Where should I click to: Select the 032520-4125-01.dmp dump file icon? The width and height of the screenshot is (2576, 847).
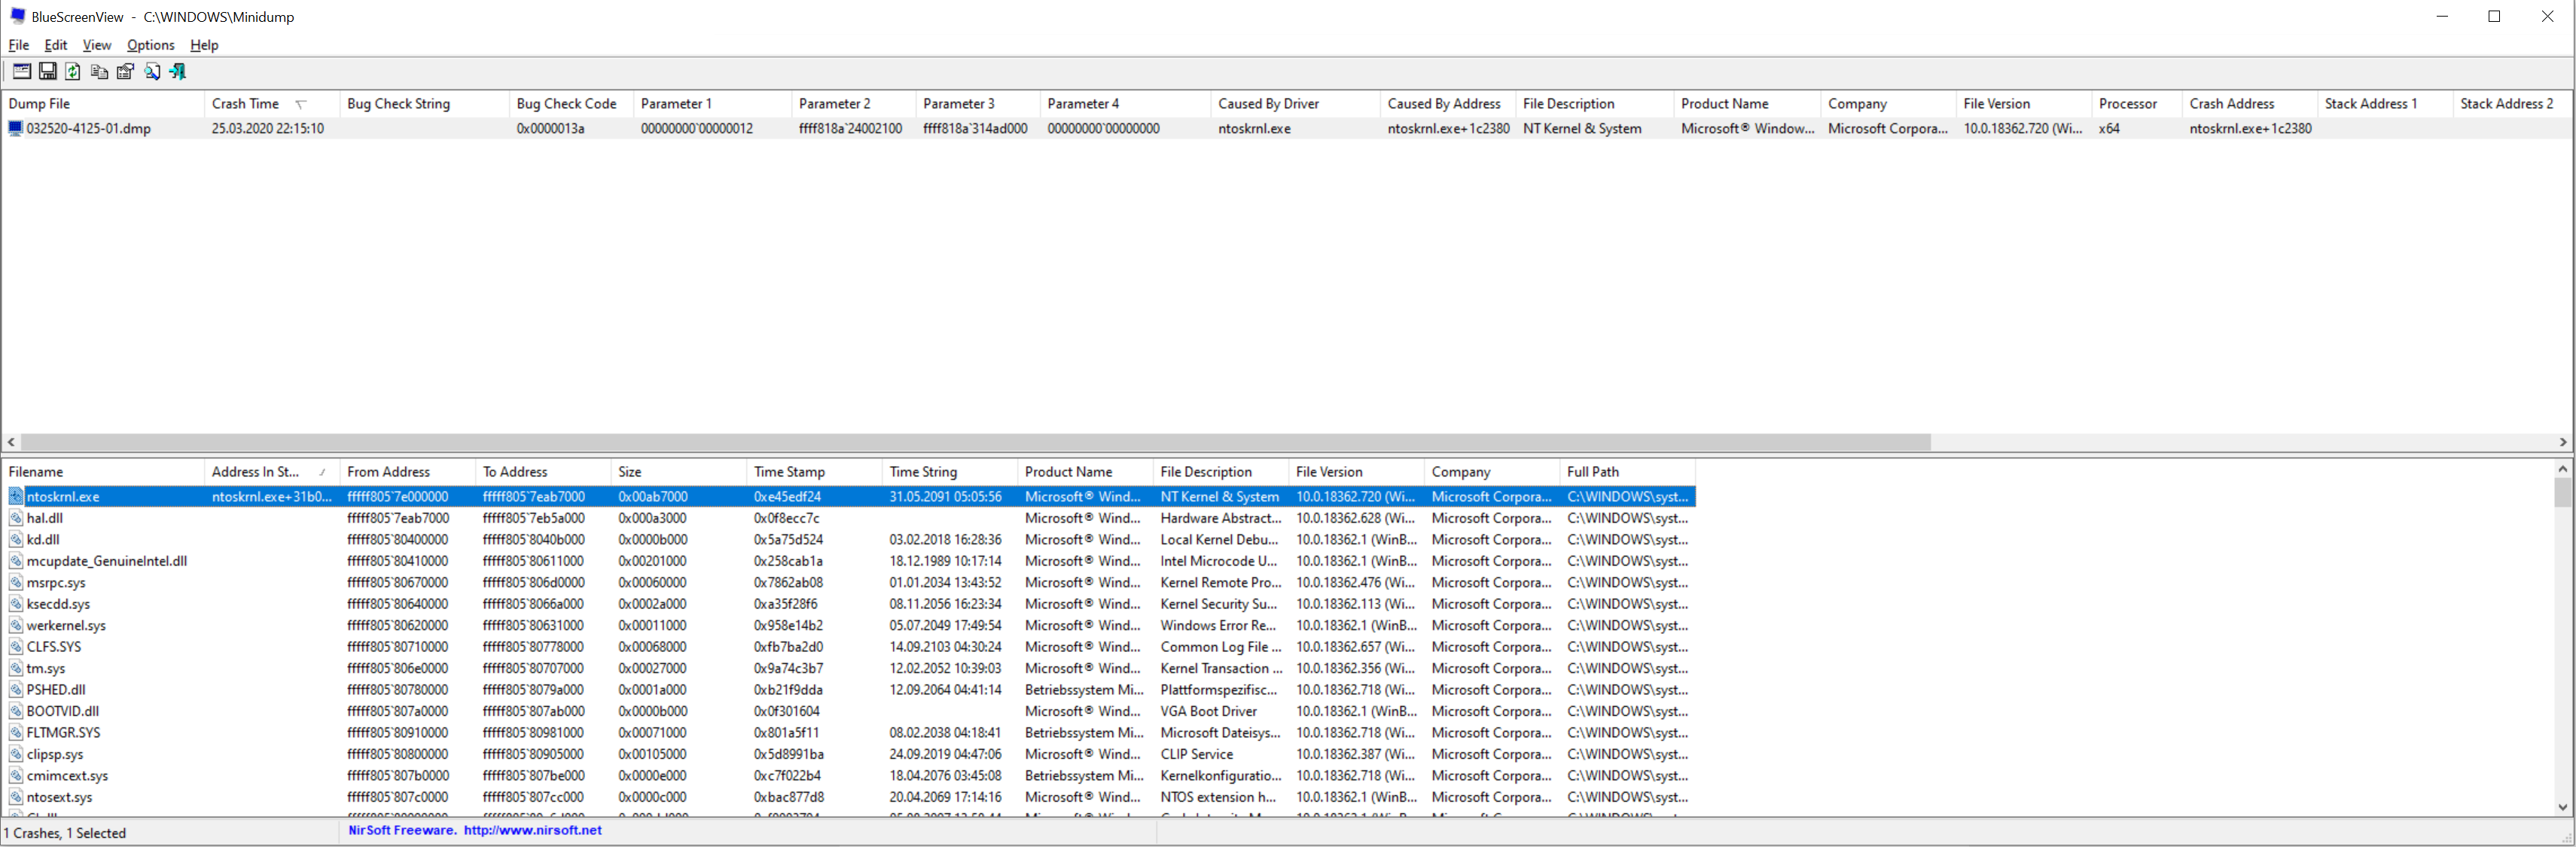(15, 128)
